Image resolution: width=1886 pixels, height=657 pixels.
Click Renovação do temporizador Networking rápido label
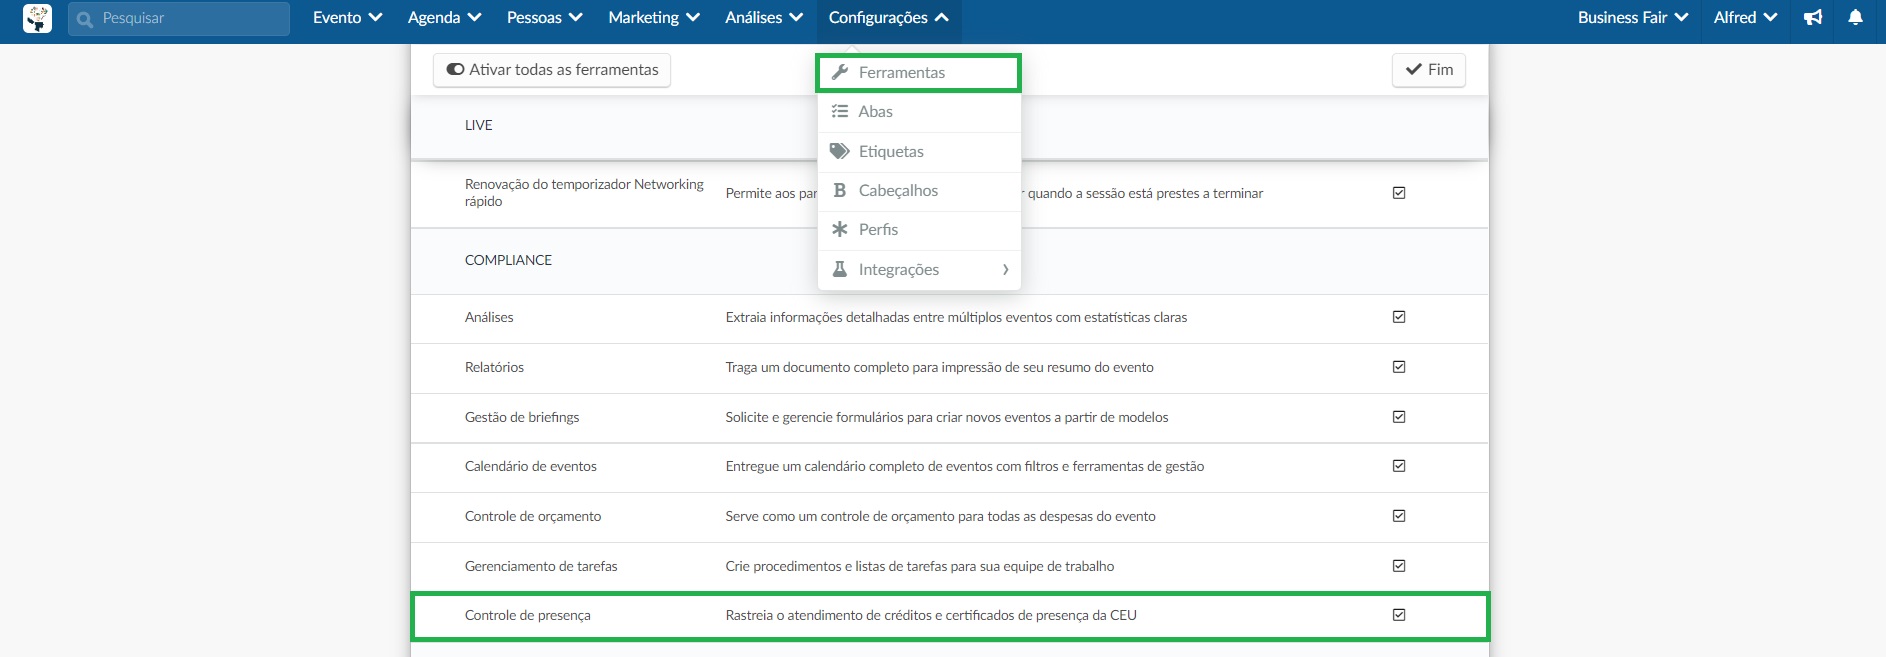click(x=584, y=193)
